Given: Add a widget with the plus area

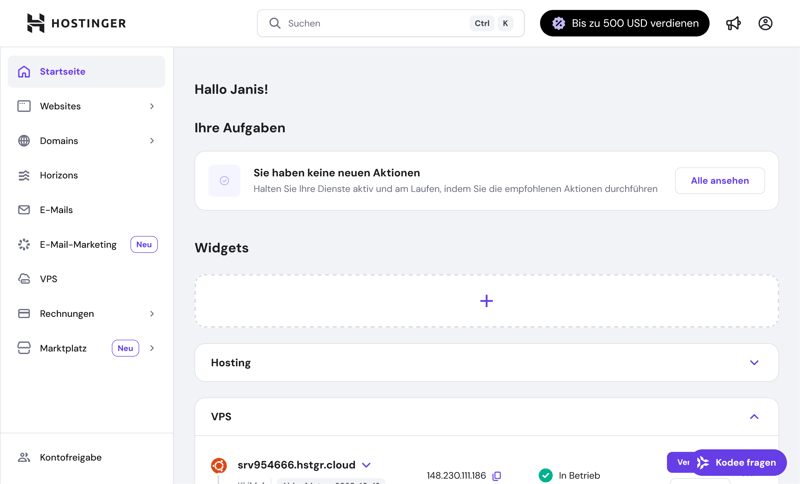Looking at the screenshot, I should point(486,301).
